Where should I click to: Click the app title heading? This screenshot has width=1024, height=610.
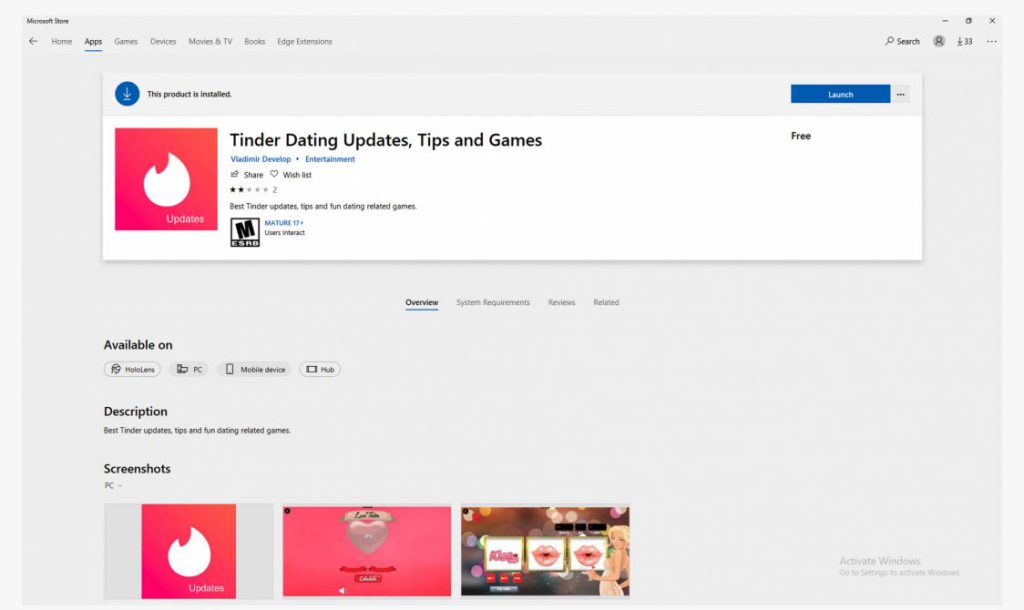(x=386, y=140)
